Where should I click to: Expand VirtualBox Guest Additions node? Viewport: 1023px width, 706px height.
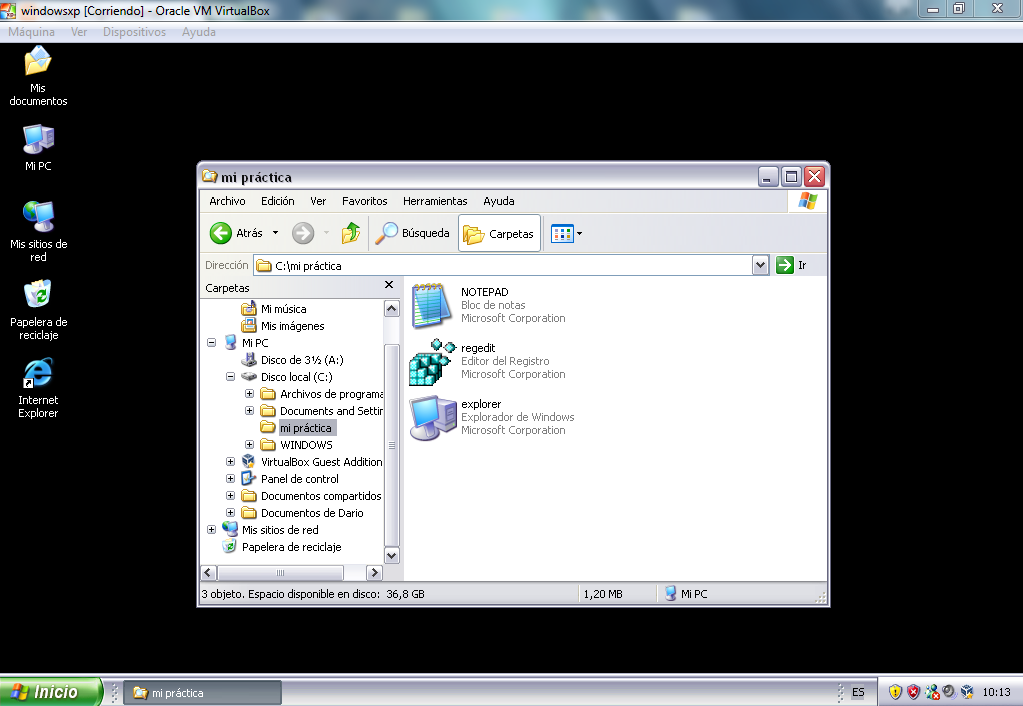230,461
